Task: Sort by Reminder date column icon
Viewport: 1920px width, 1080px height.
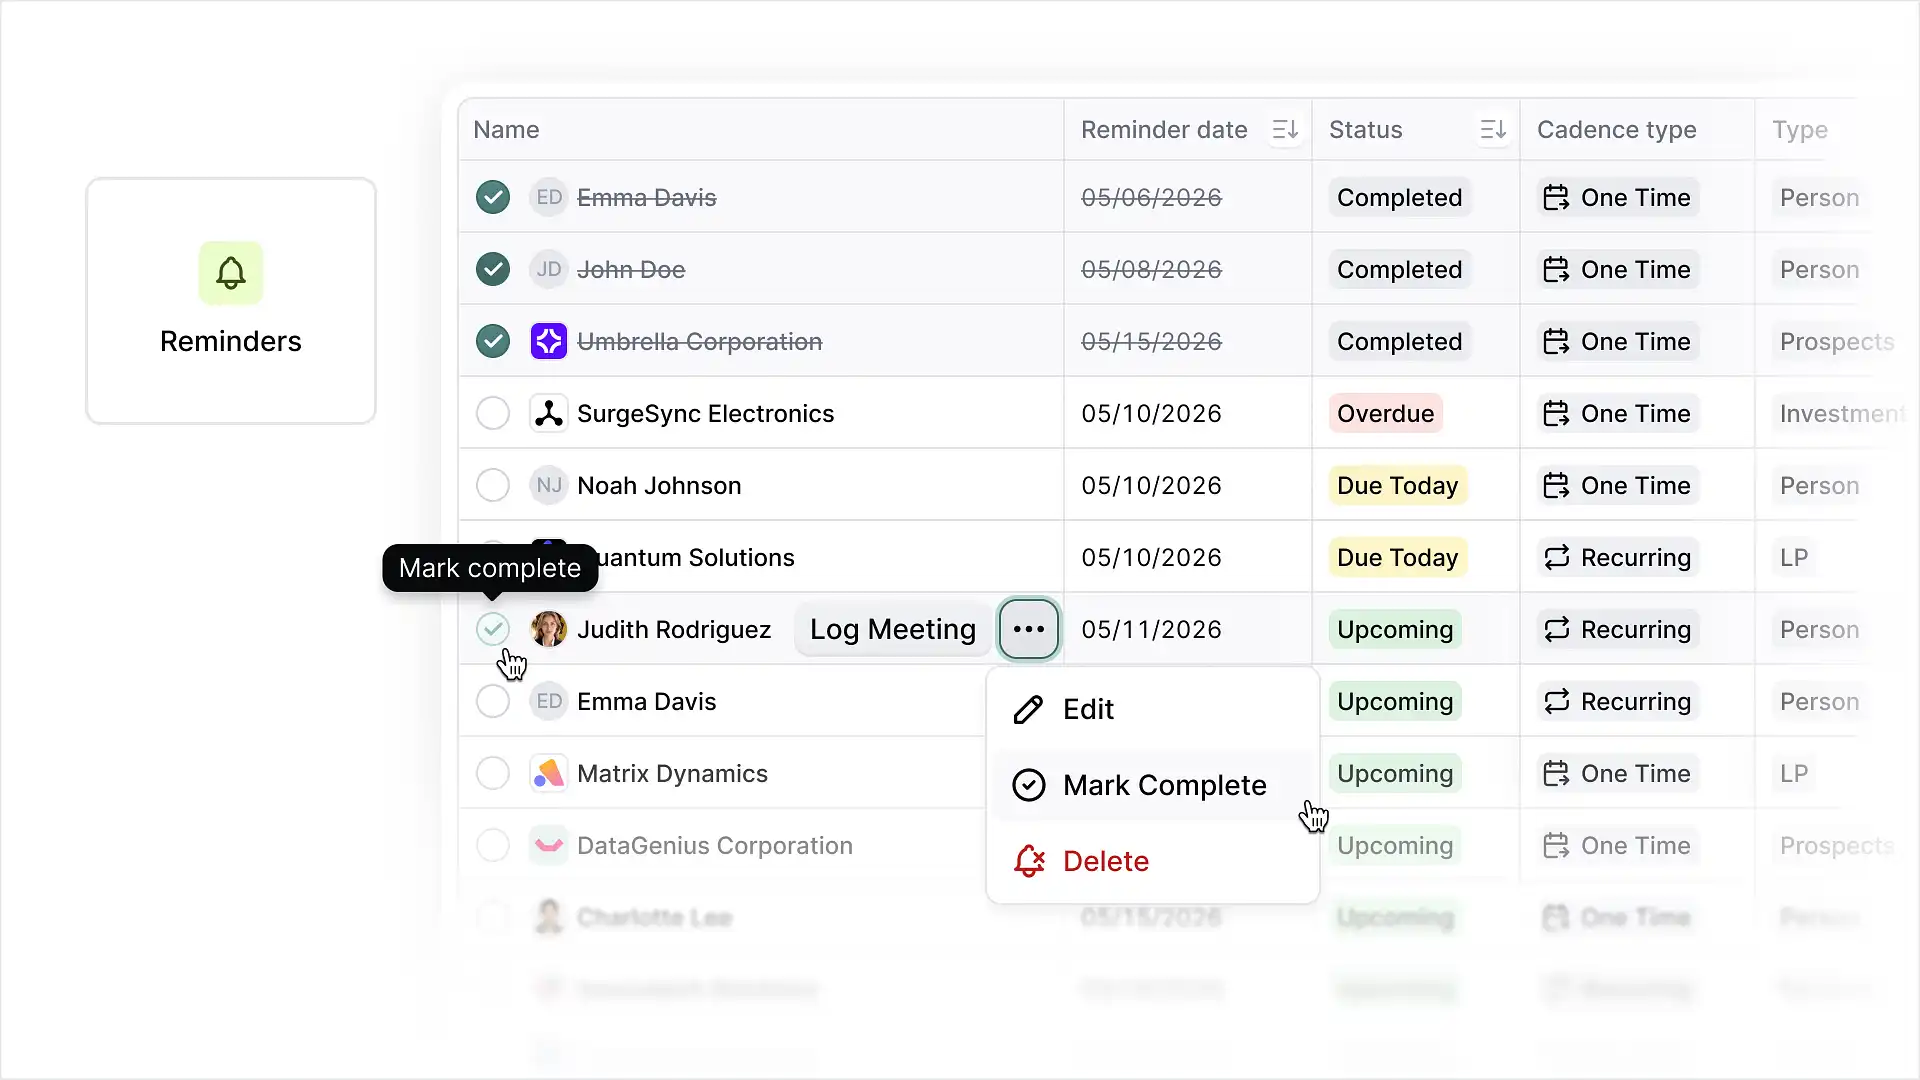Action: (x=1285, y=130)
